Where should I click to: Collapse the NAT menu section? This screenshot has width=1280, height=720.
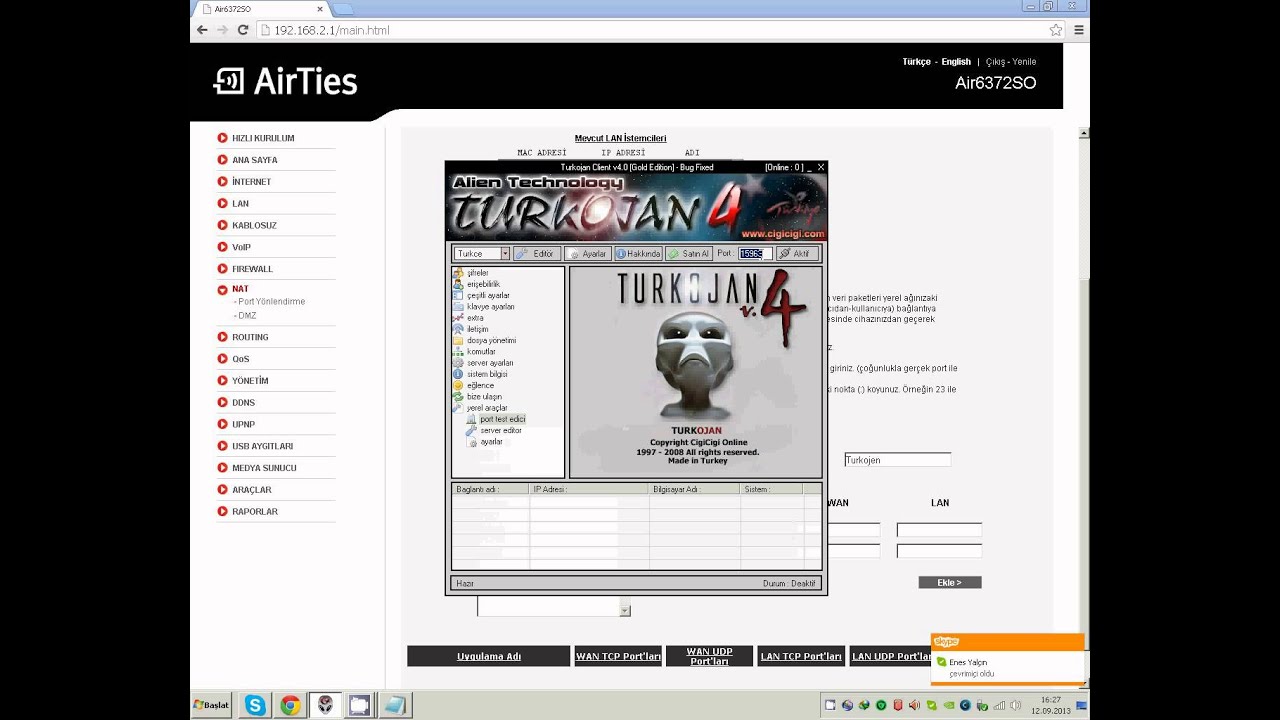[240, 289]
